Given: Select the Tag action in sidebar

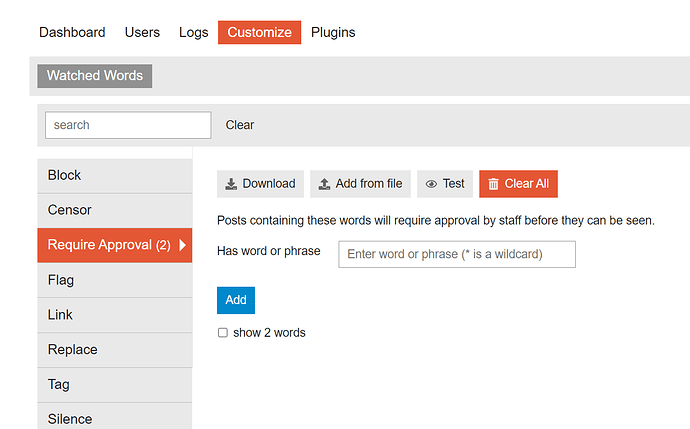Looking at the screenshot, I should (x=115, y=384).
